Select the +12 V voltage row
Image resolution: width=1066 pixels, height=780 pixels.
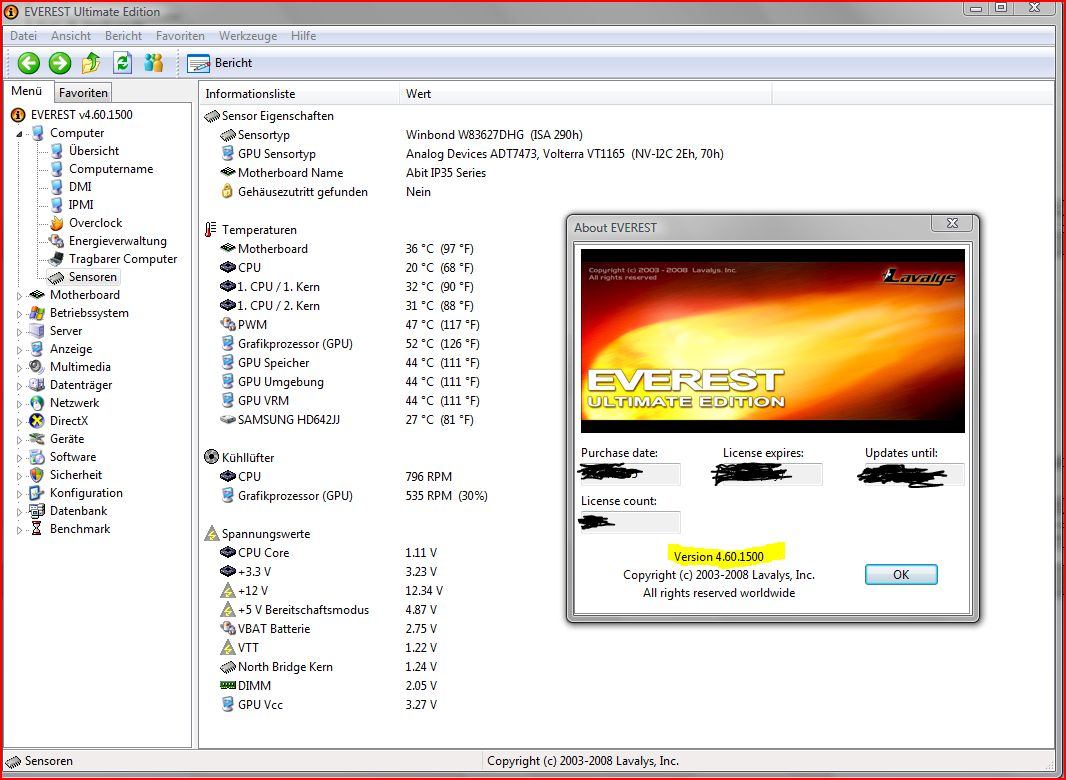(x=332, y=591)
